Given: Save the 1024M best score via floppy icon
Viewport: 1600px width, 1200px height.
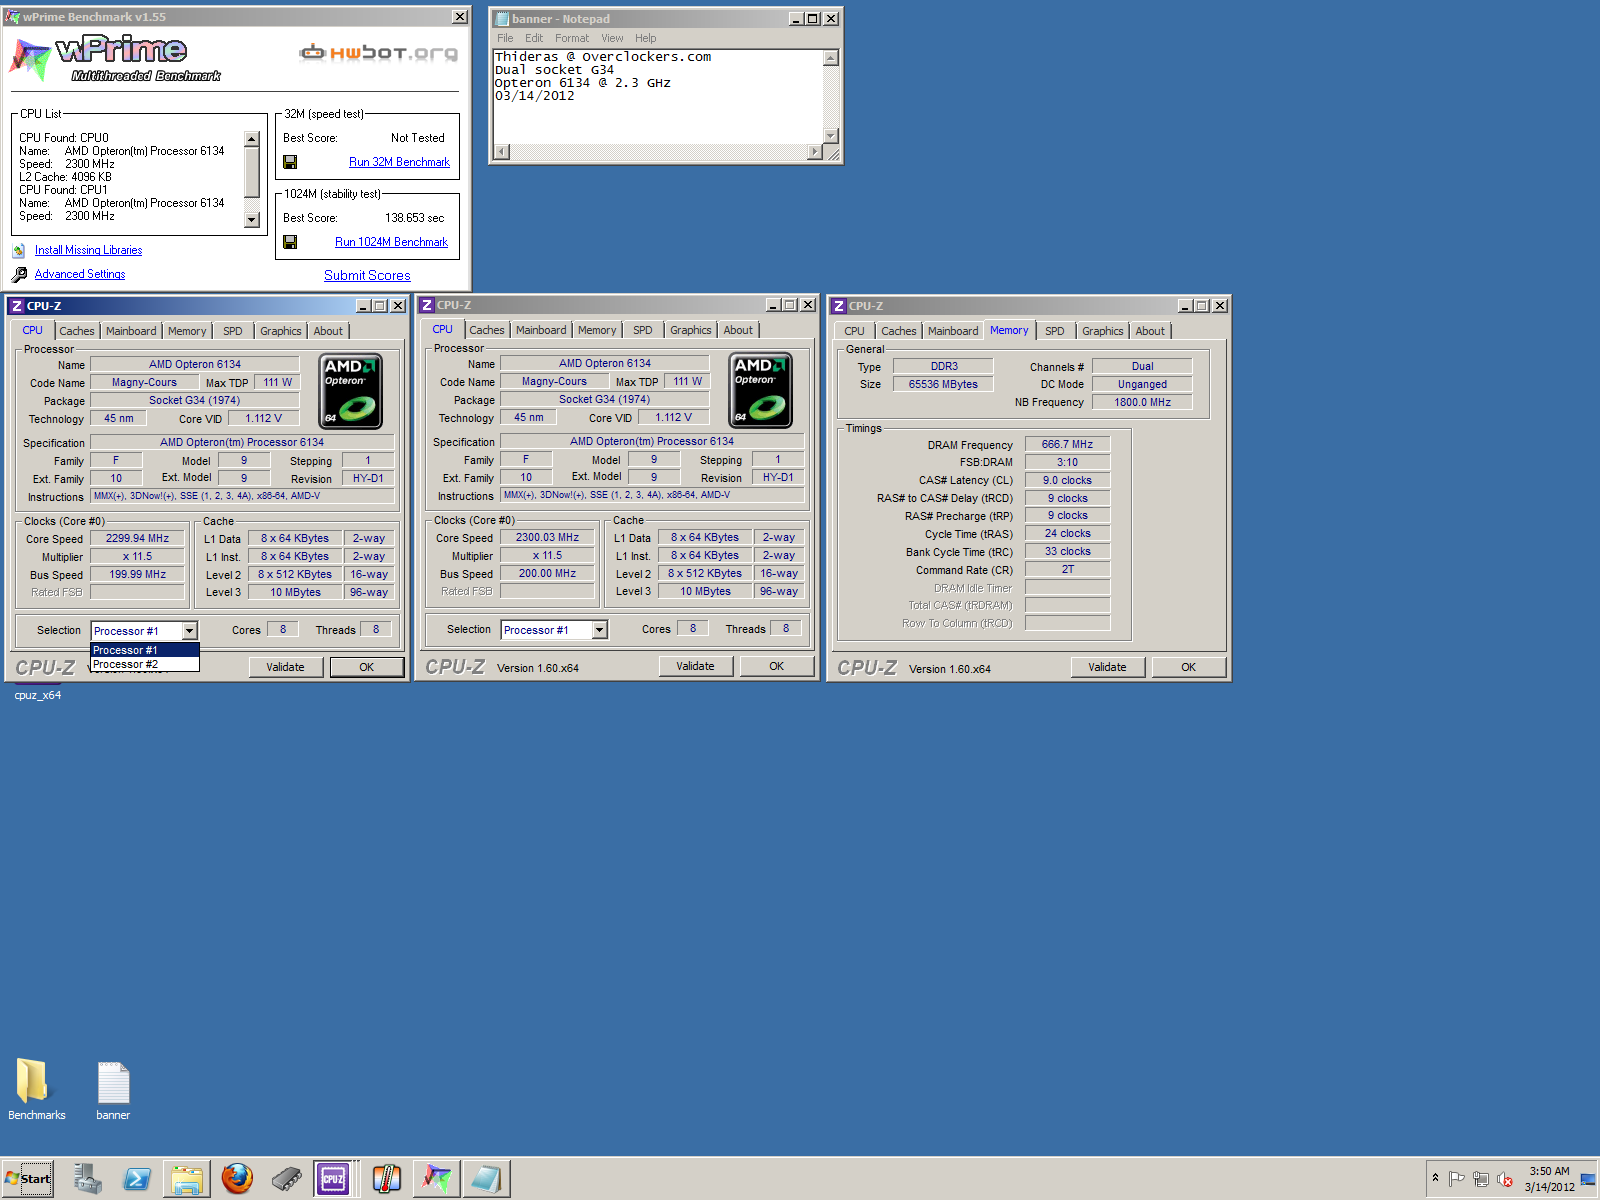Looking at the screenshot, I should pos(290,242).
